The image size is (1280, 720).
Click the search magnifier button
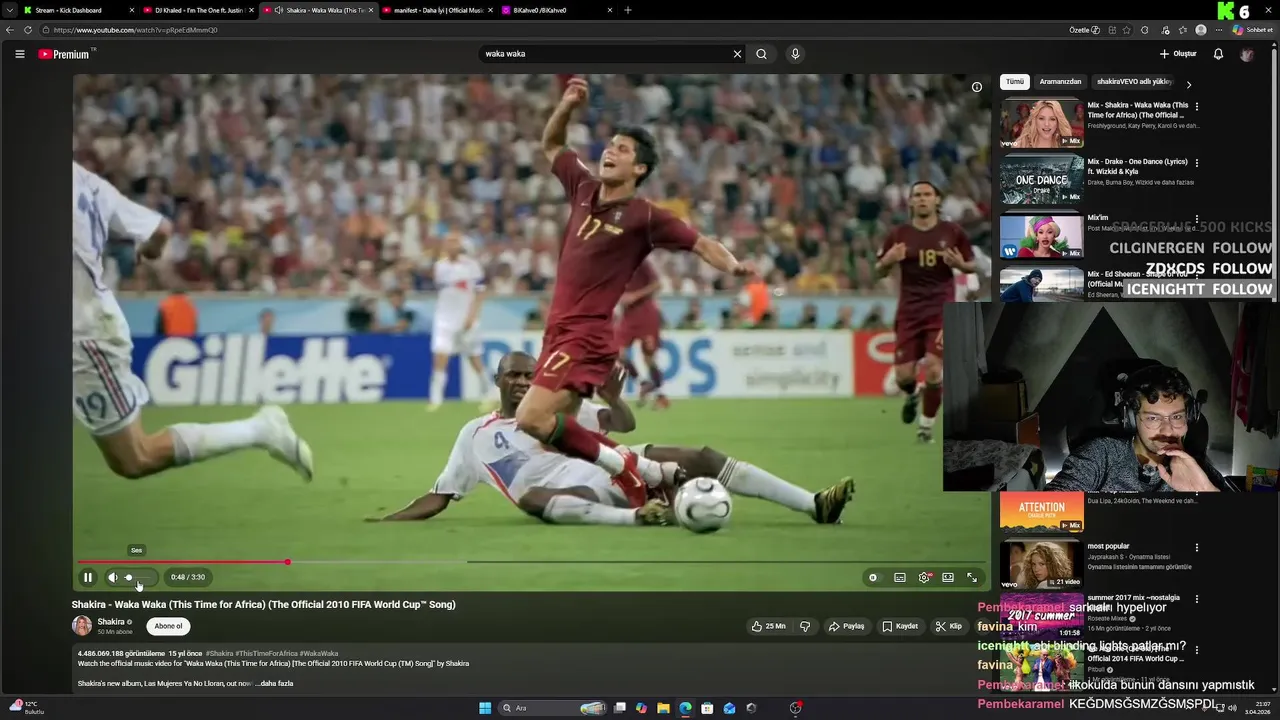[761, 54]
